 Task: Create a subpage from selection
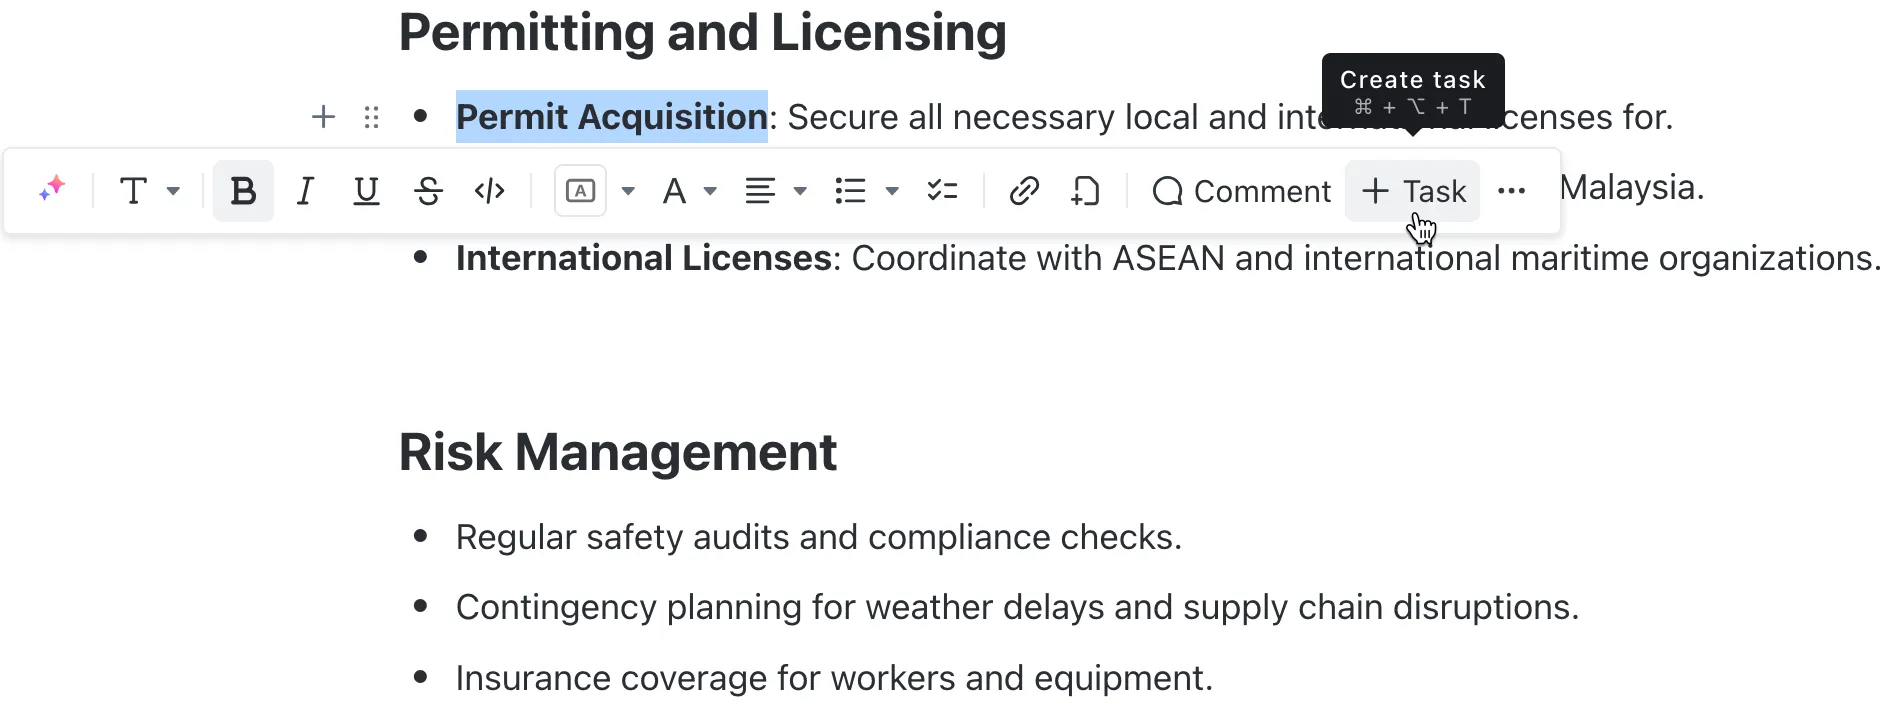tap(1085, 191)
